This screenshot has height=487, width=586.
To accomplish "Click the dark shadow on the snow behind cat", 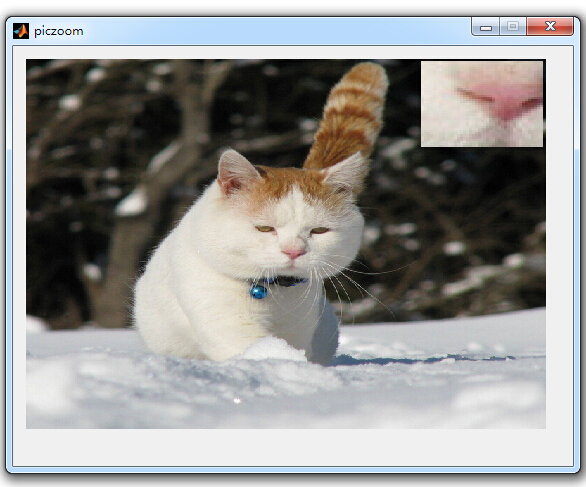I will pyautogui.click(x=419, y=360).
